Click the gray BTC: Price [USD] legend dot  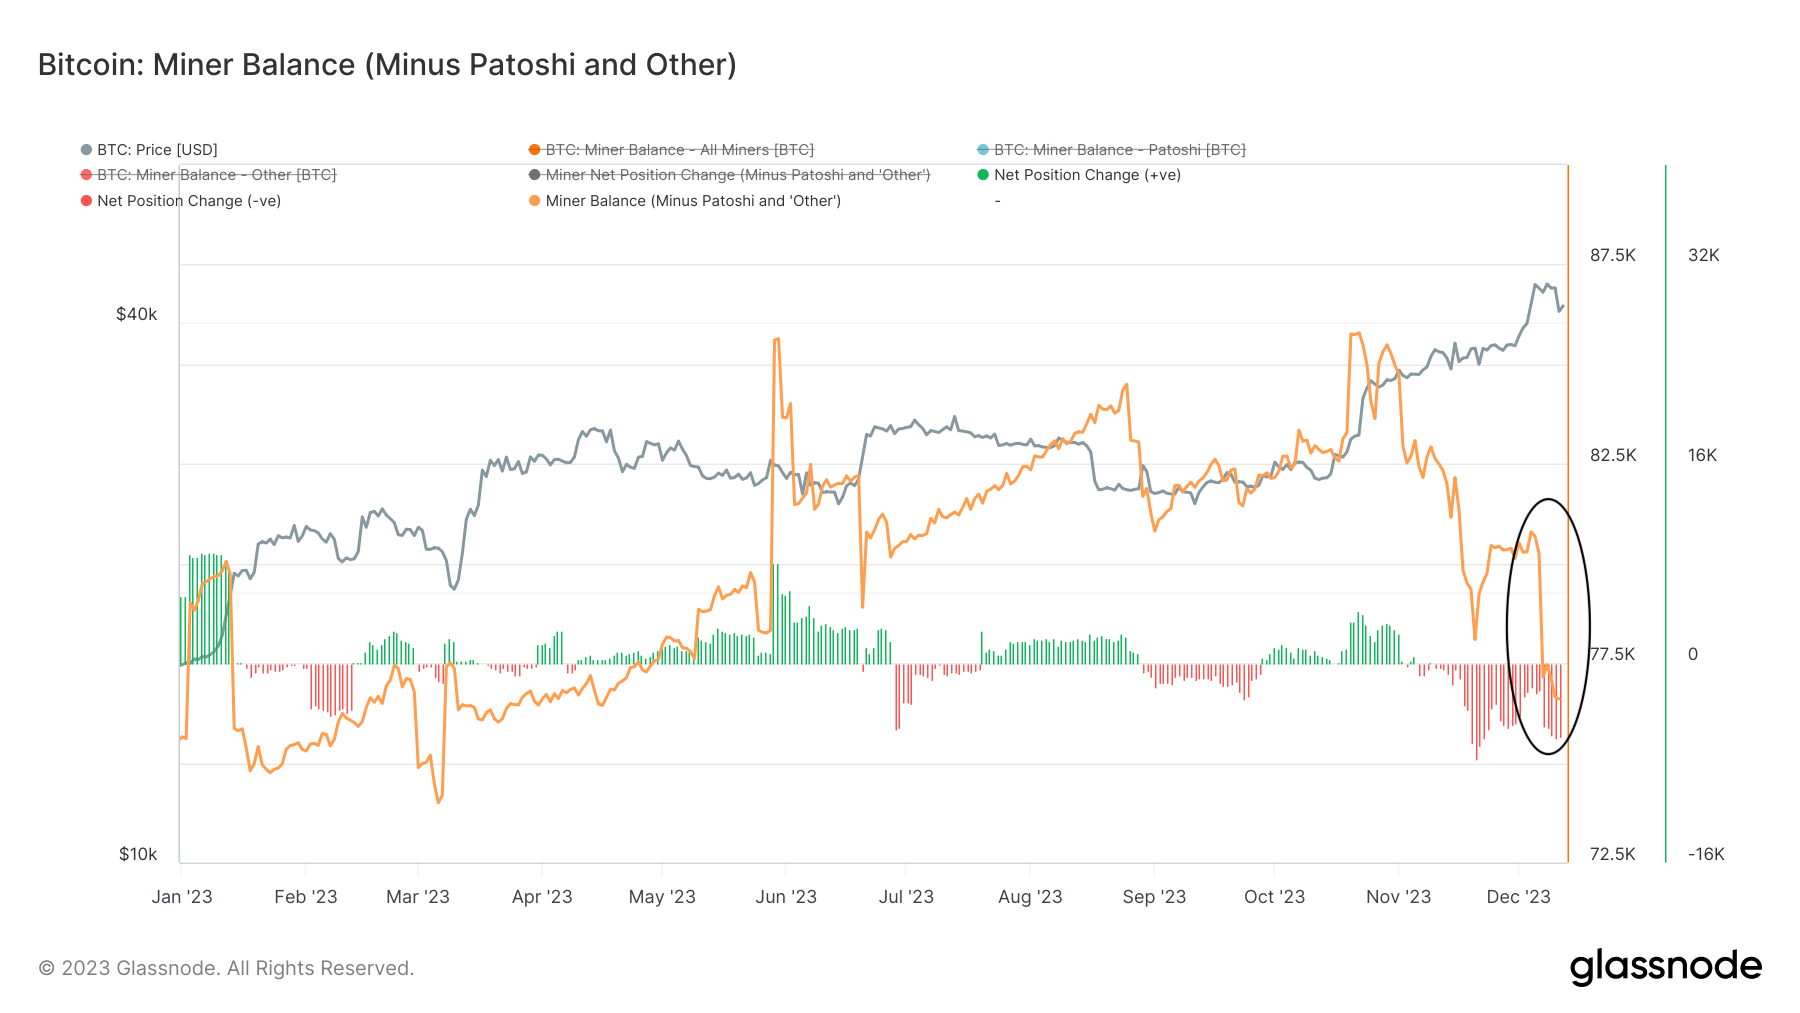(84, 149)
